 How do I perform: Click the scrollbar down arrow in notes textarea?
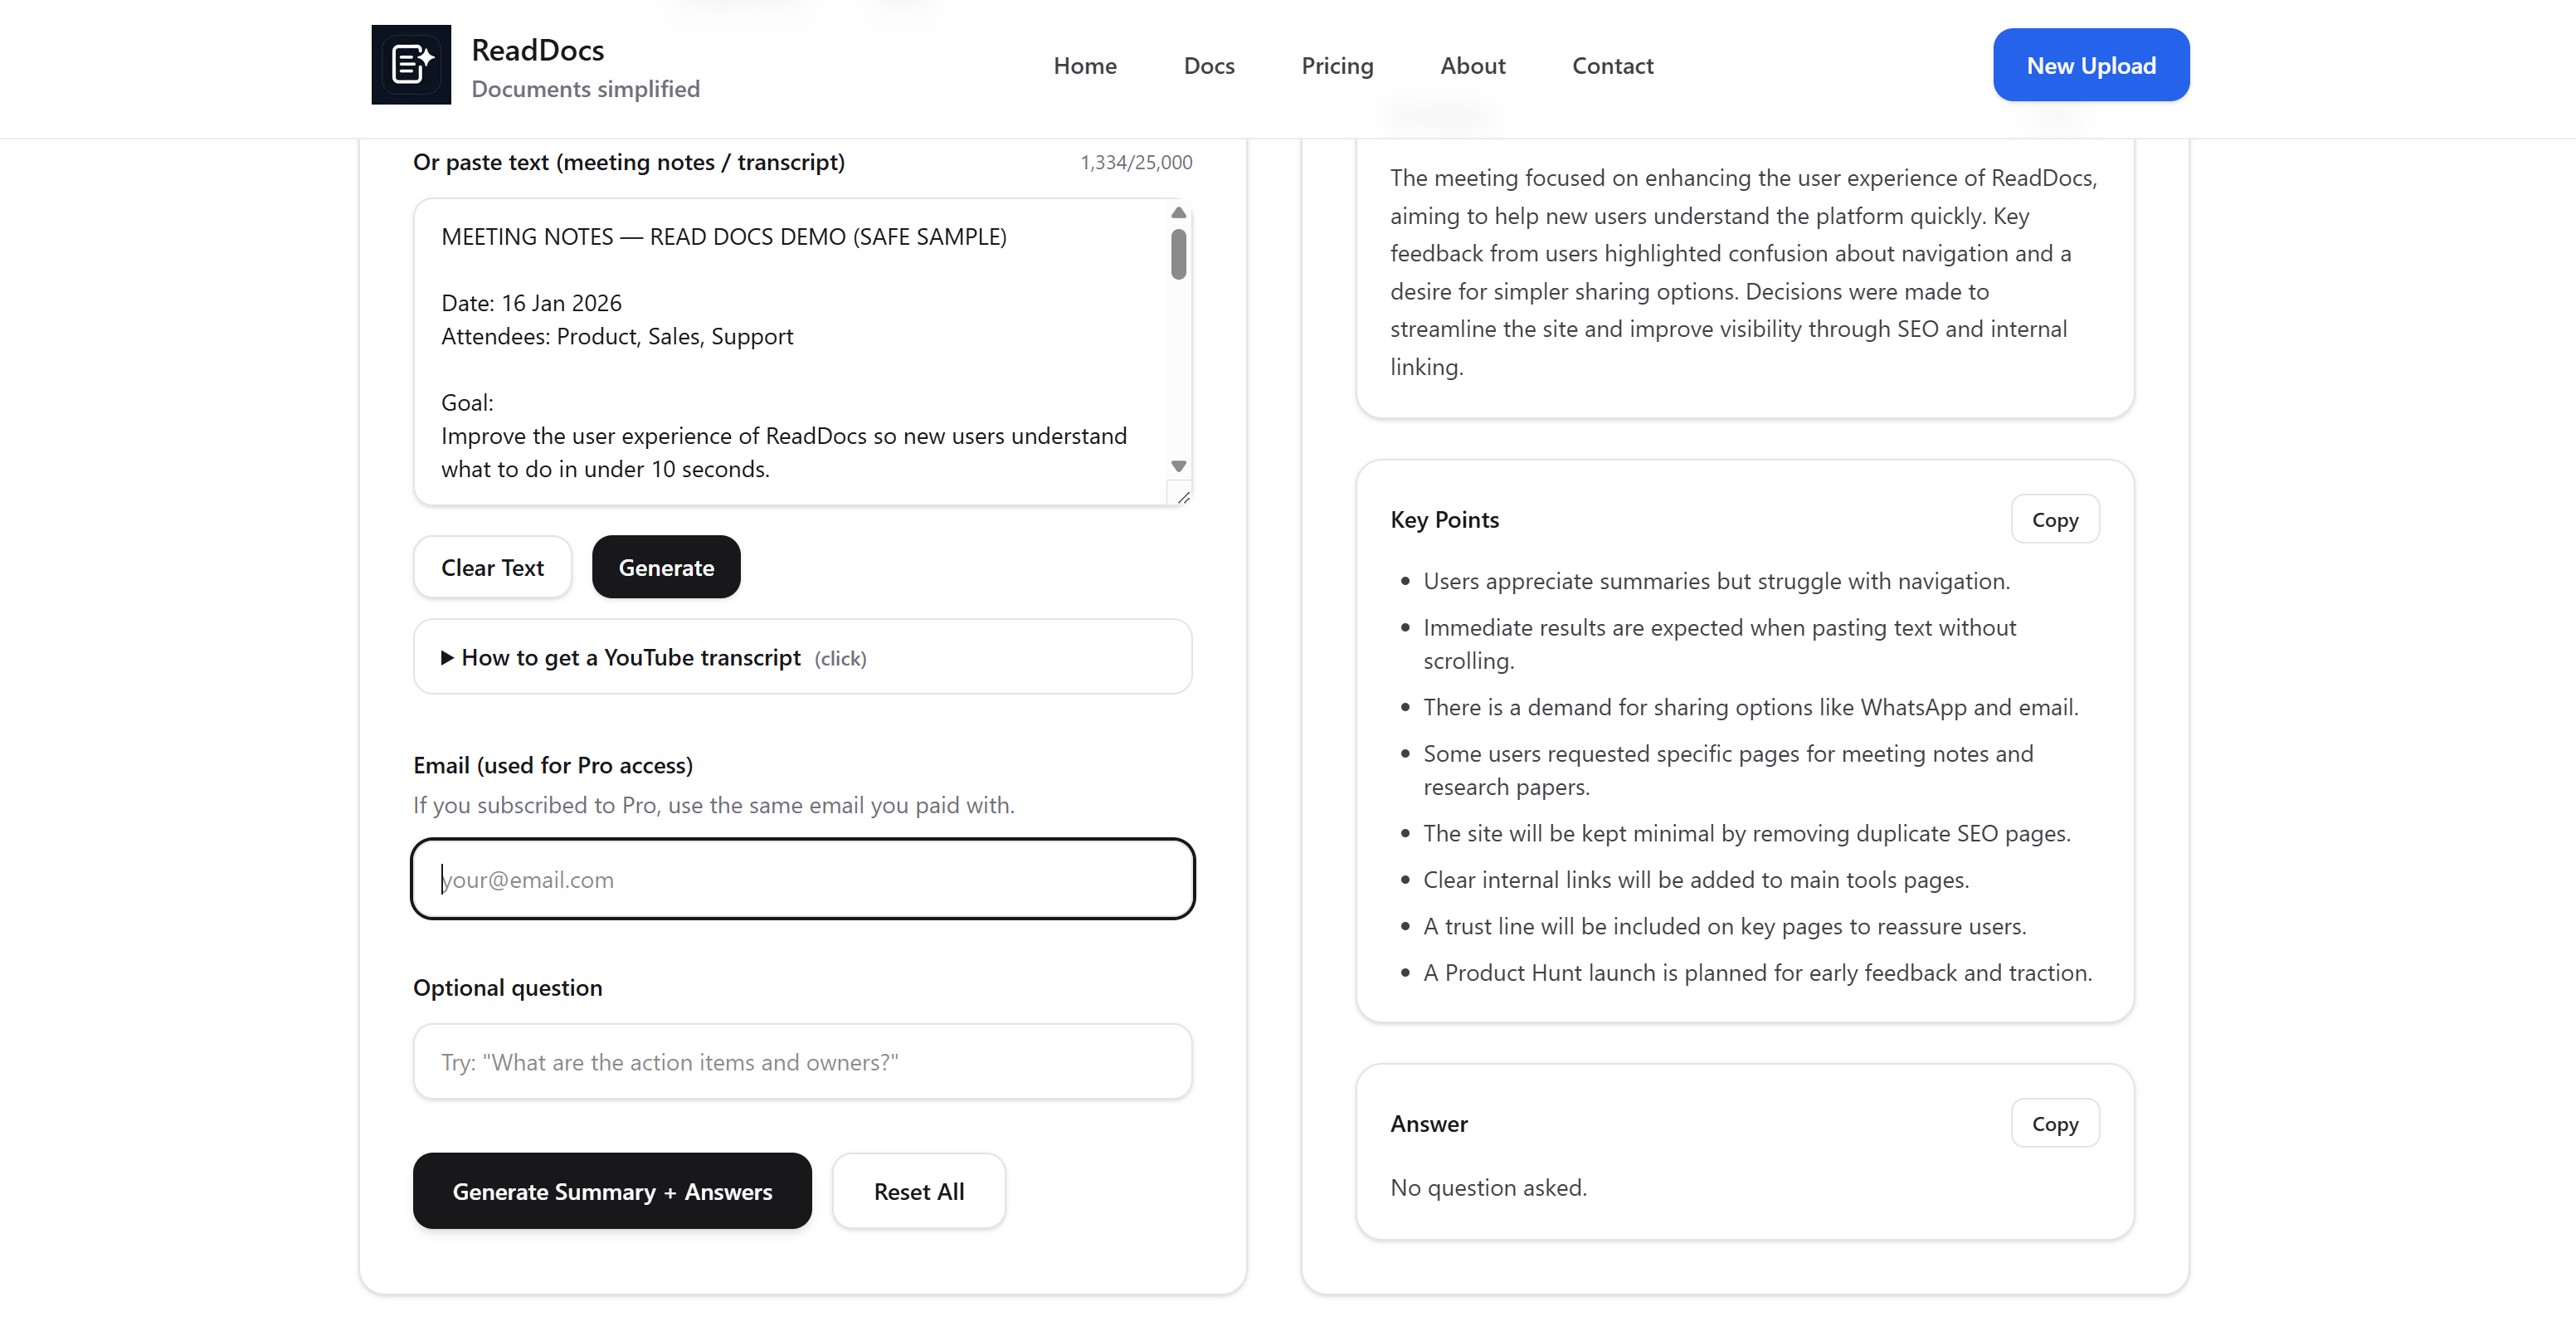(x=1178, y=465)
